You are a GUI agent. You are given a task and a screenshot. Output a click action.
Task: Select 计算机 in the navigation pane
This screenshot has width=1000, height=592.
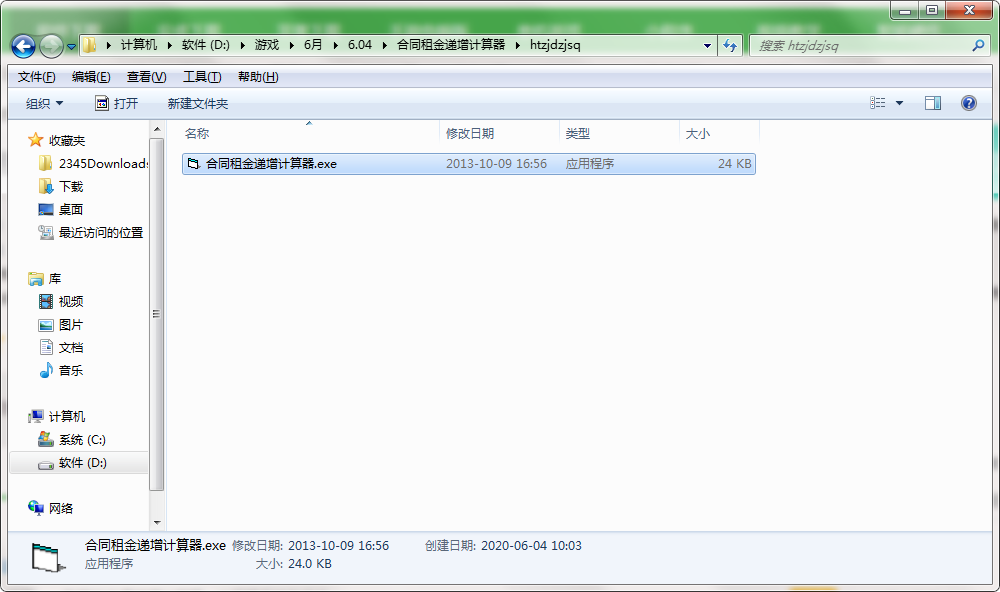pos(57,417)
